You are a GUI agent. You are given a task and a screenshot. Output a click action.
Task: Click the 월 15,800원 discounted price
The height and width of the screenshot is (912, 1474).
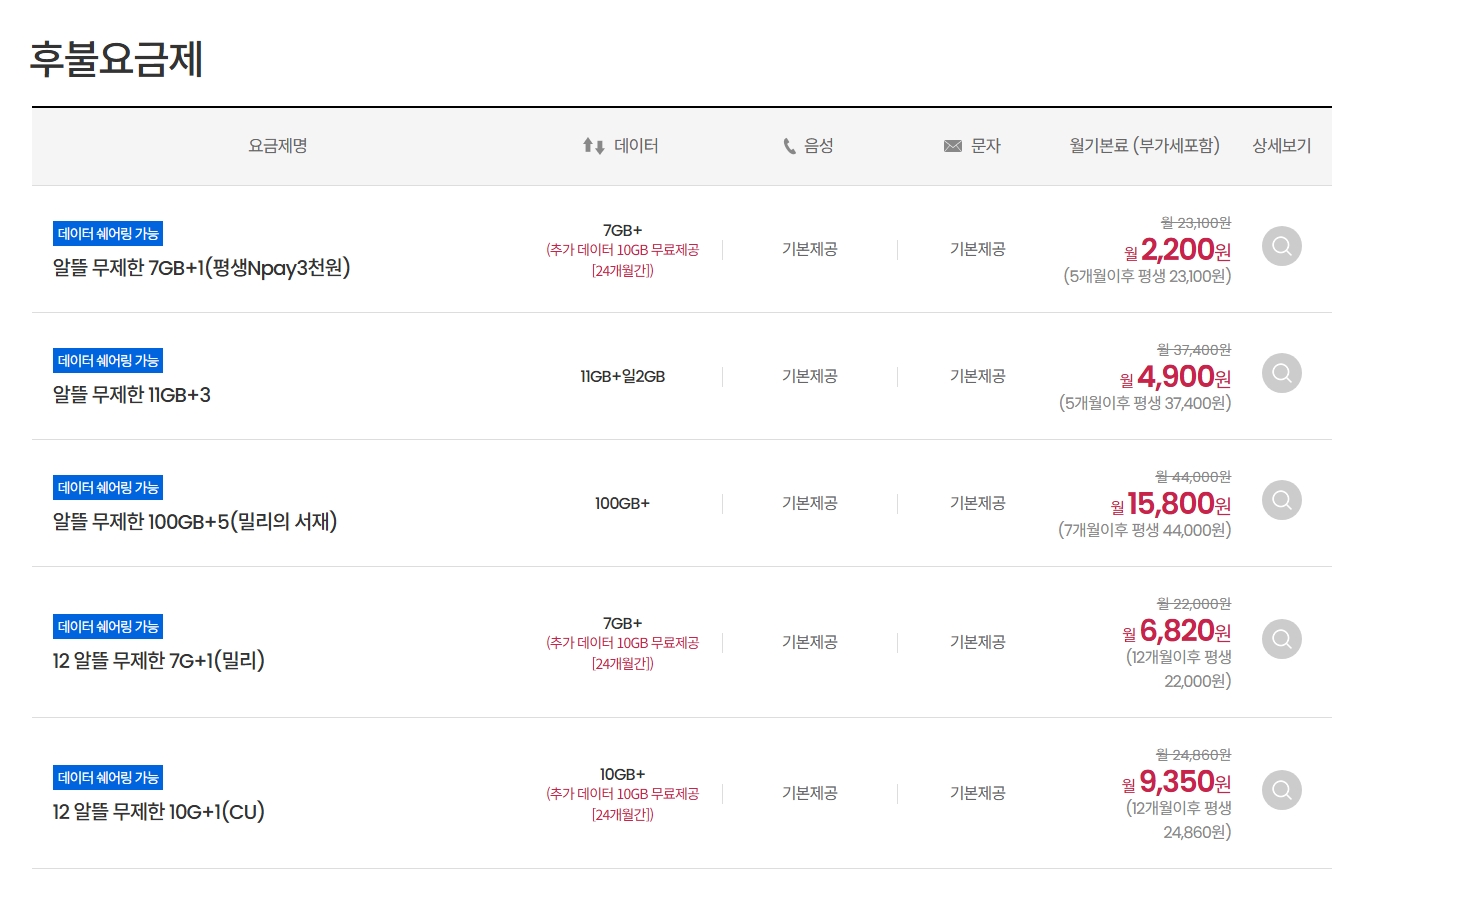(x=1170, y=504)
